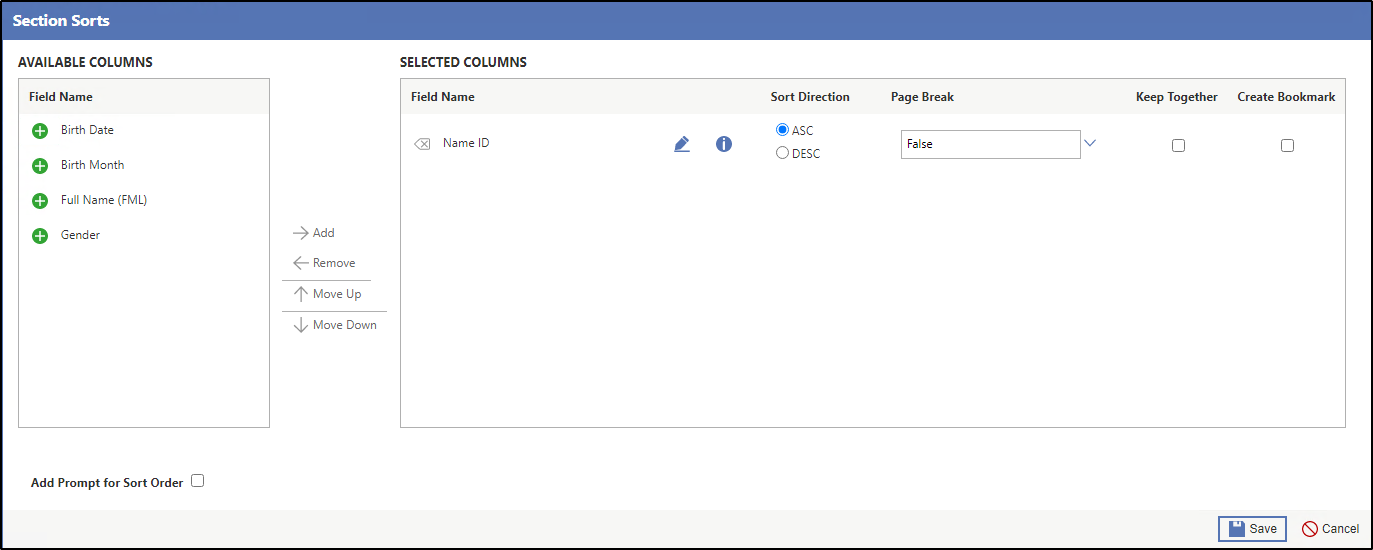Choose the DESC sort direction option
This screenshot has height=550, width=1373.
point(783,153)
